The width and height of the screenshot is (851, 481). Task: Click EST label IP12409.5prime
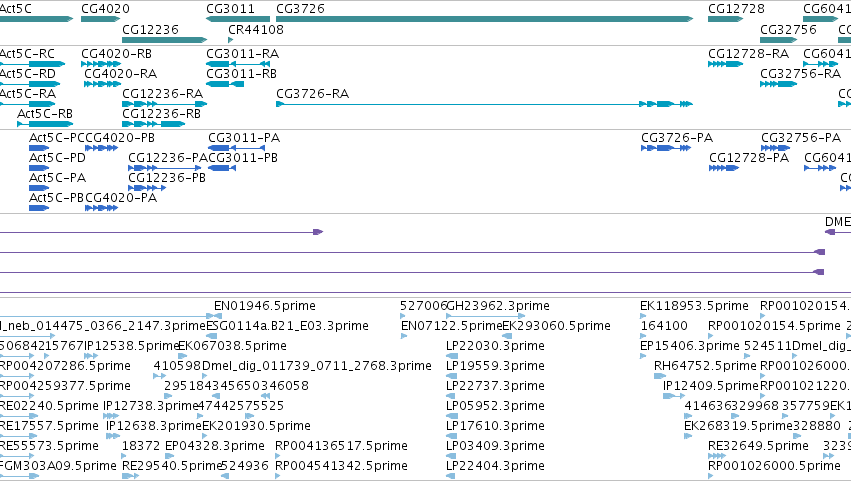(x=710, y=386)
